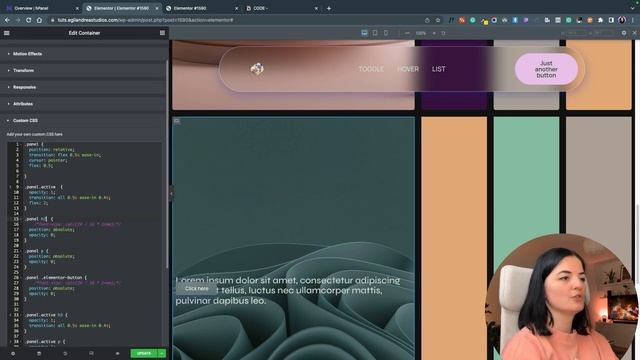640x360 pixels.
Task: Open the Elementor hamburger menu
Action: 7,33
